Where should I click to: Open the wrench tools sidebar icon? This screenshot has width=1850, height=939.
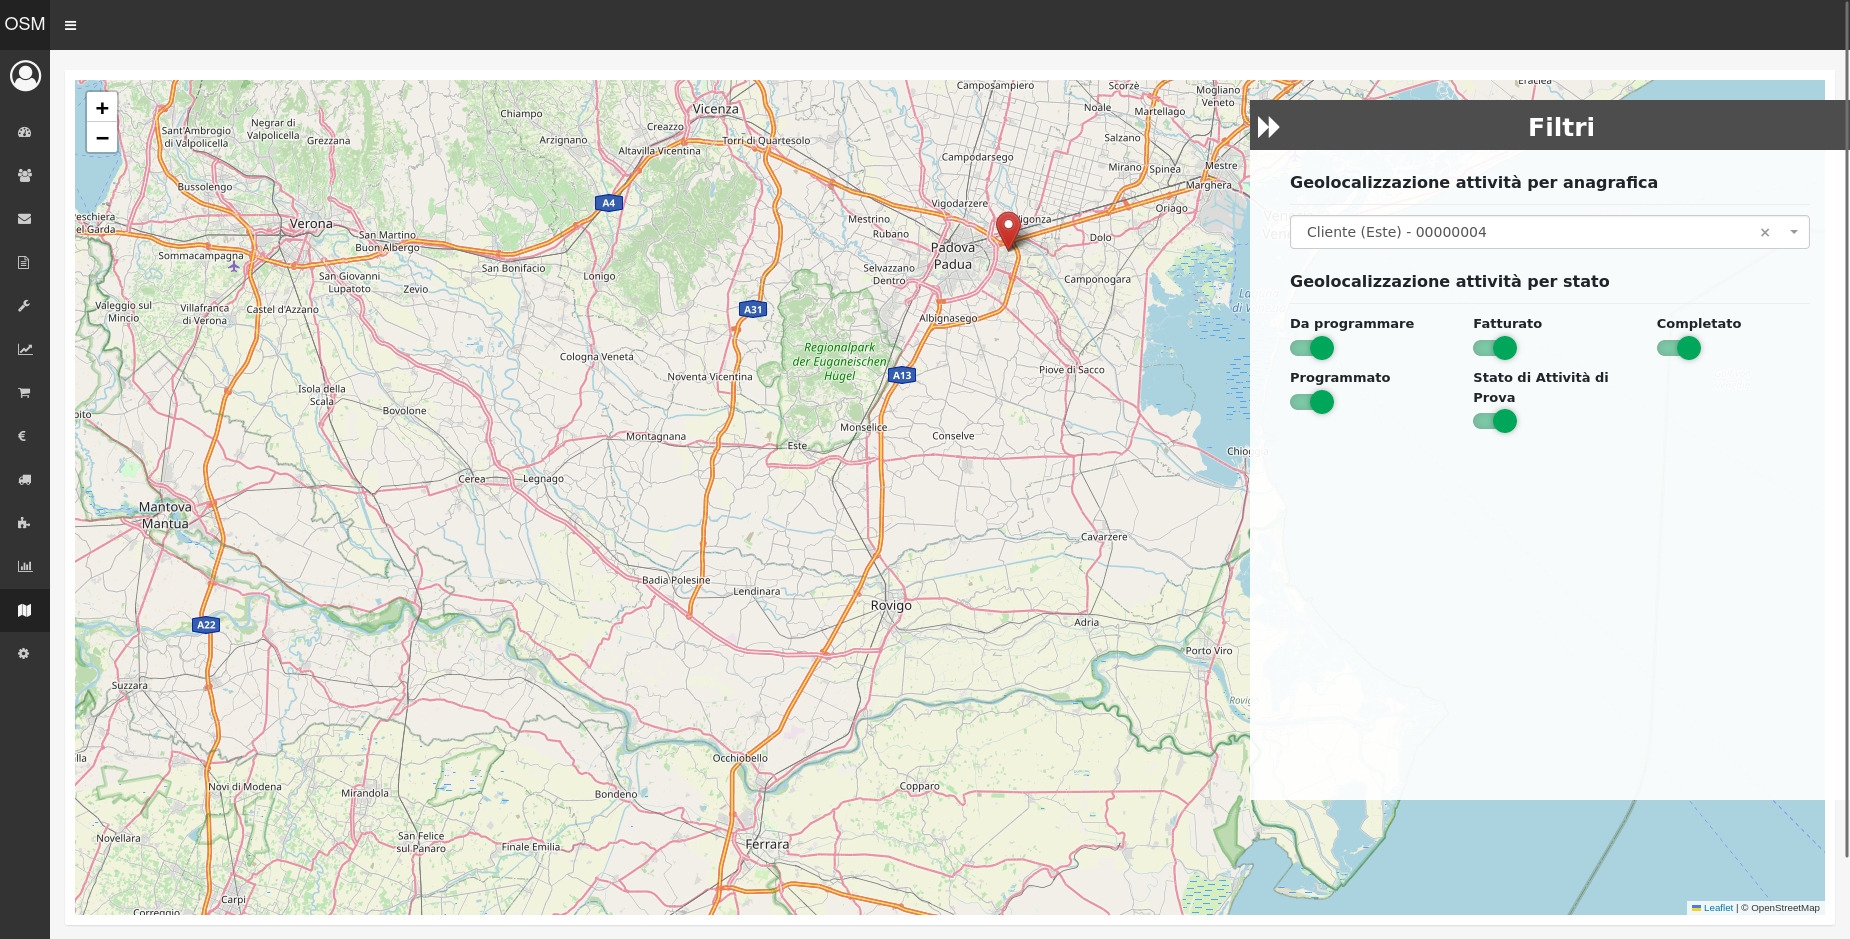24,306
